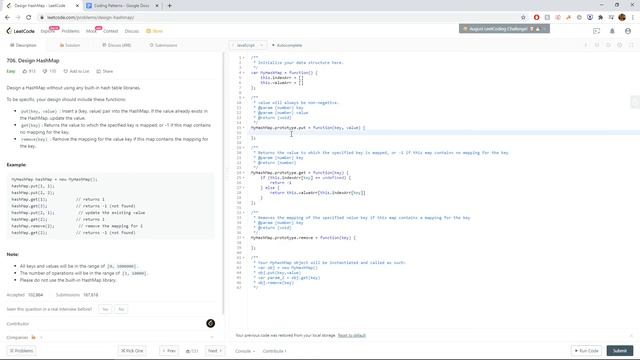The image size is (640, 360).
Task: Expand the Console panel
Action: coord(245,351)
